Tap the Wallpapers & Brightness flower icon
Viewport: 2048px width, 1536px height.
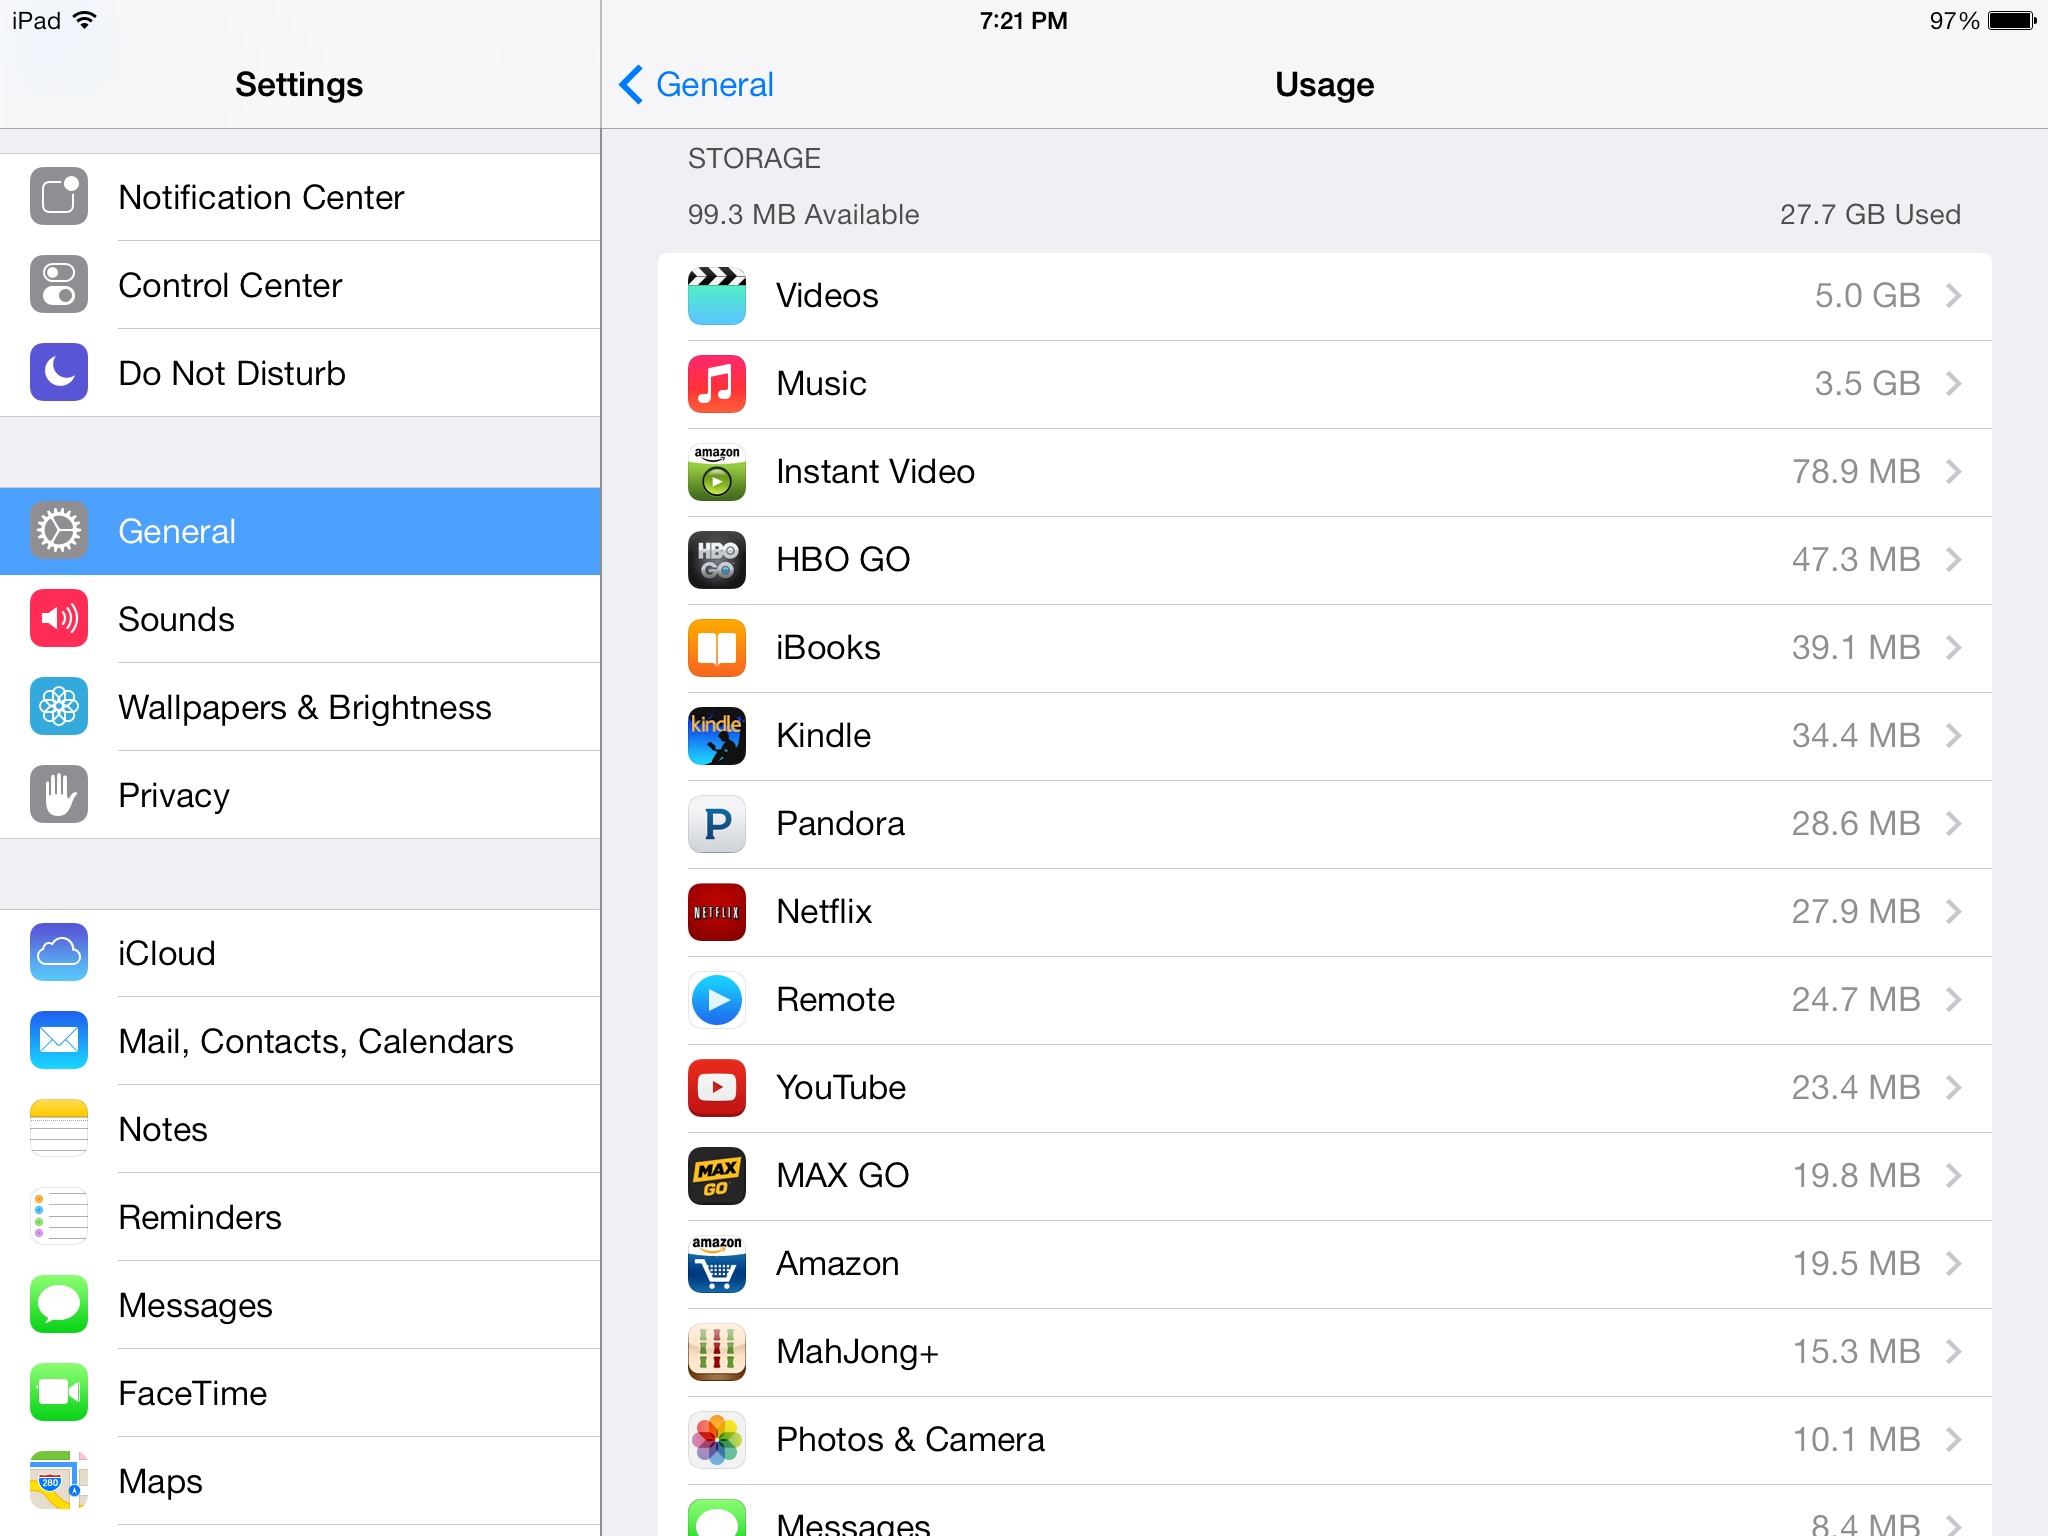tap(59, 707)
